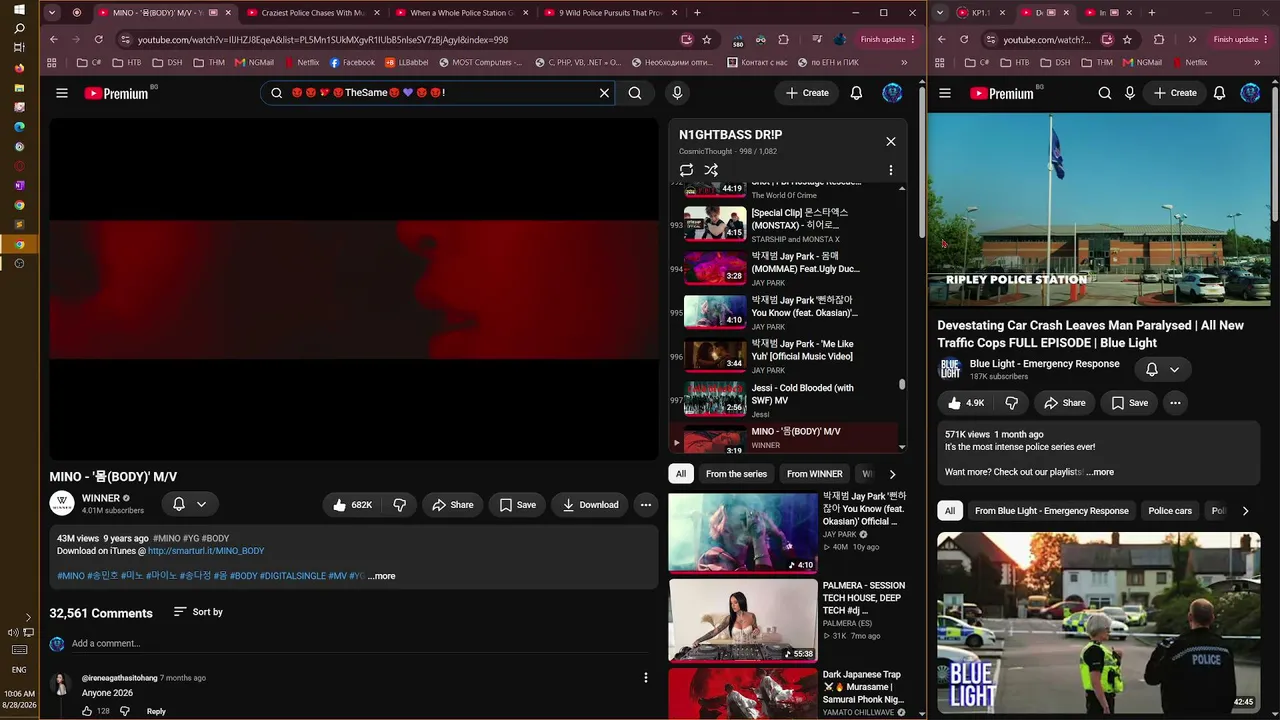Open more actions for MINO BODY video
The image size is (1280, 720).
pos(646,505)
